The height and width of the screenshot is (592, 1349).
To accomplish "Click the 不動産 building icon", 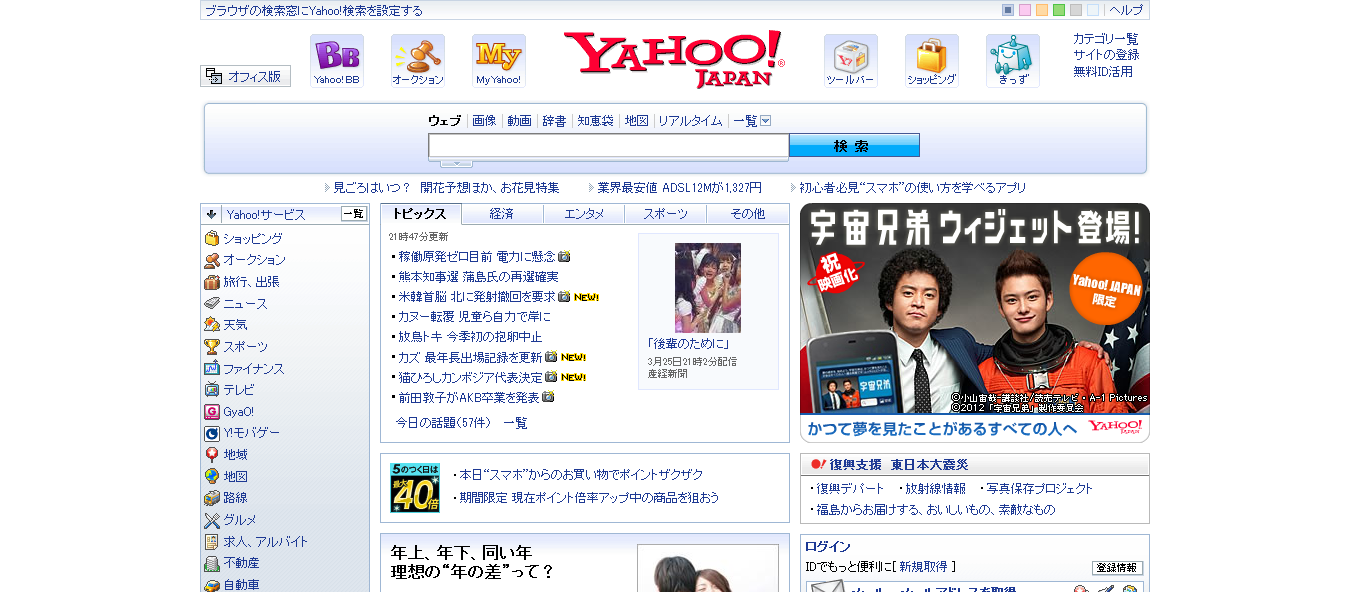I will (212, 563).
